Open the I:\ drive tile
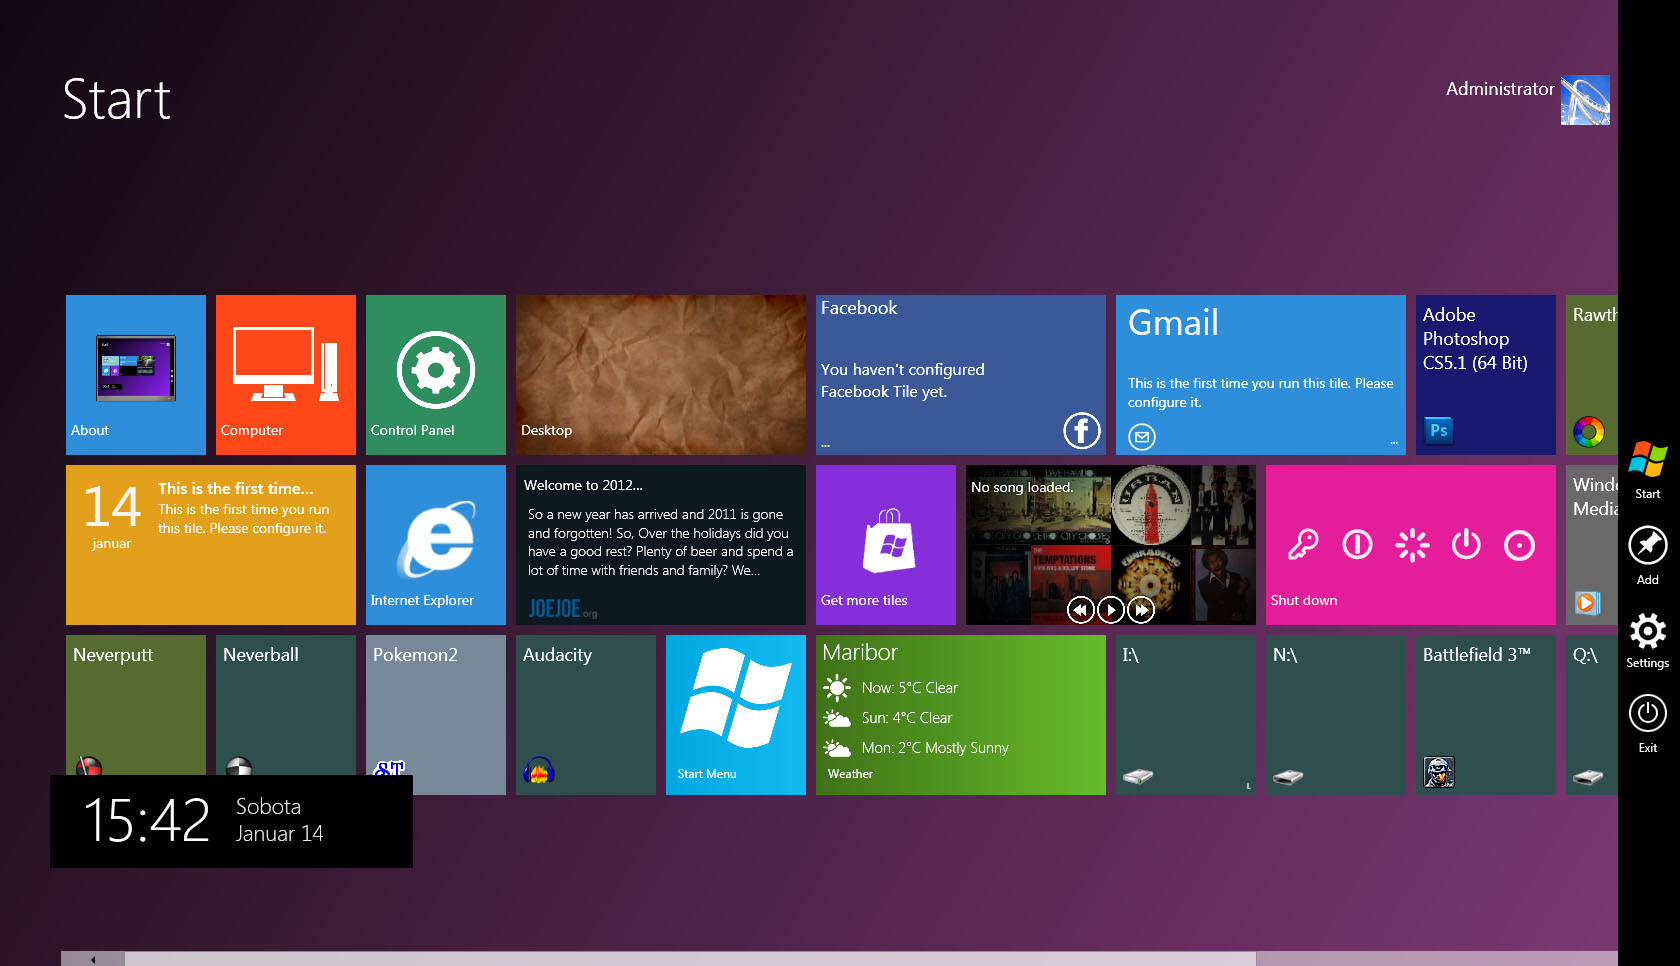This screenshot has height=966, width=1680. [x=1186, y=715]
